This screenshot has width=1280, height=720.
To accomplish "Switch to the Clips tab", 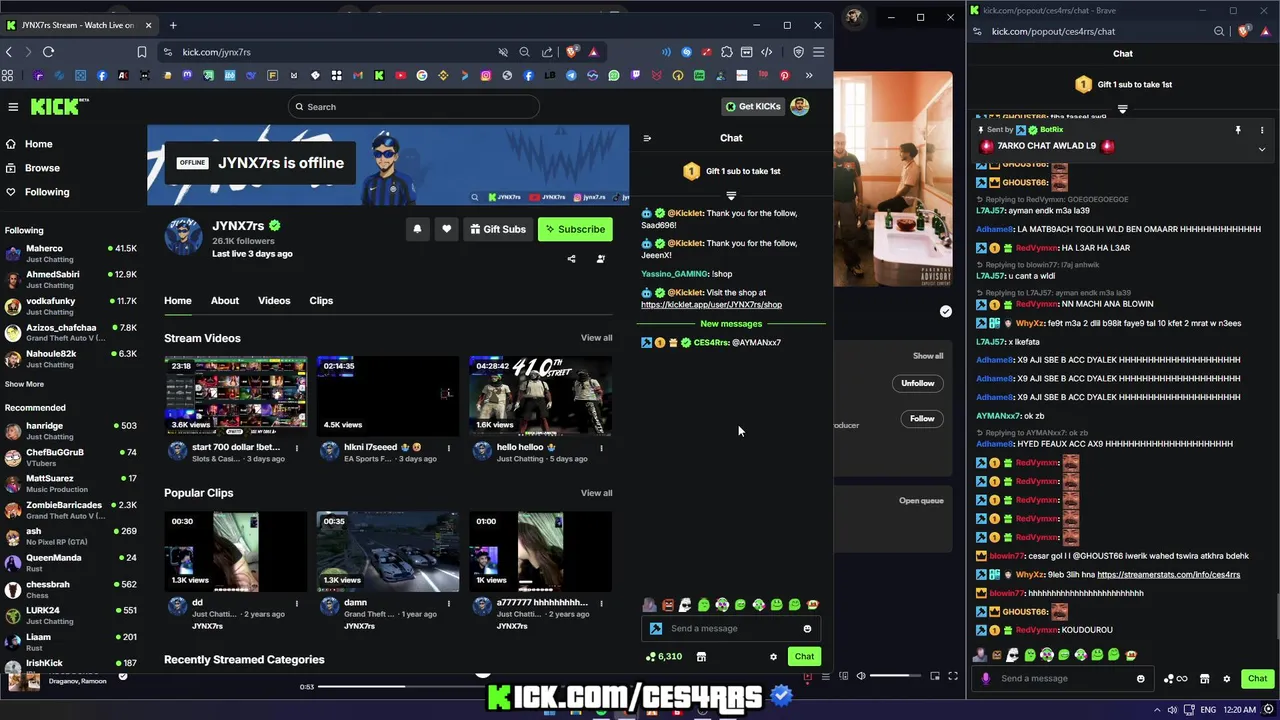I will [x=321, y=301].
